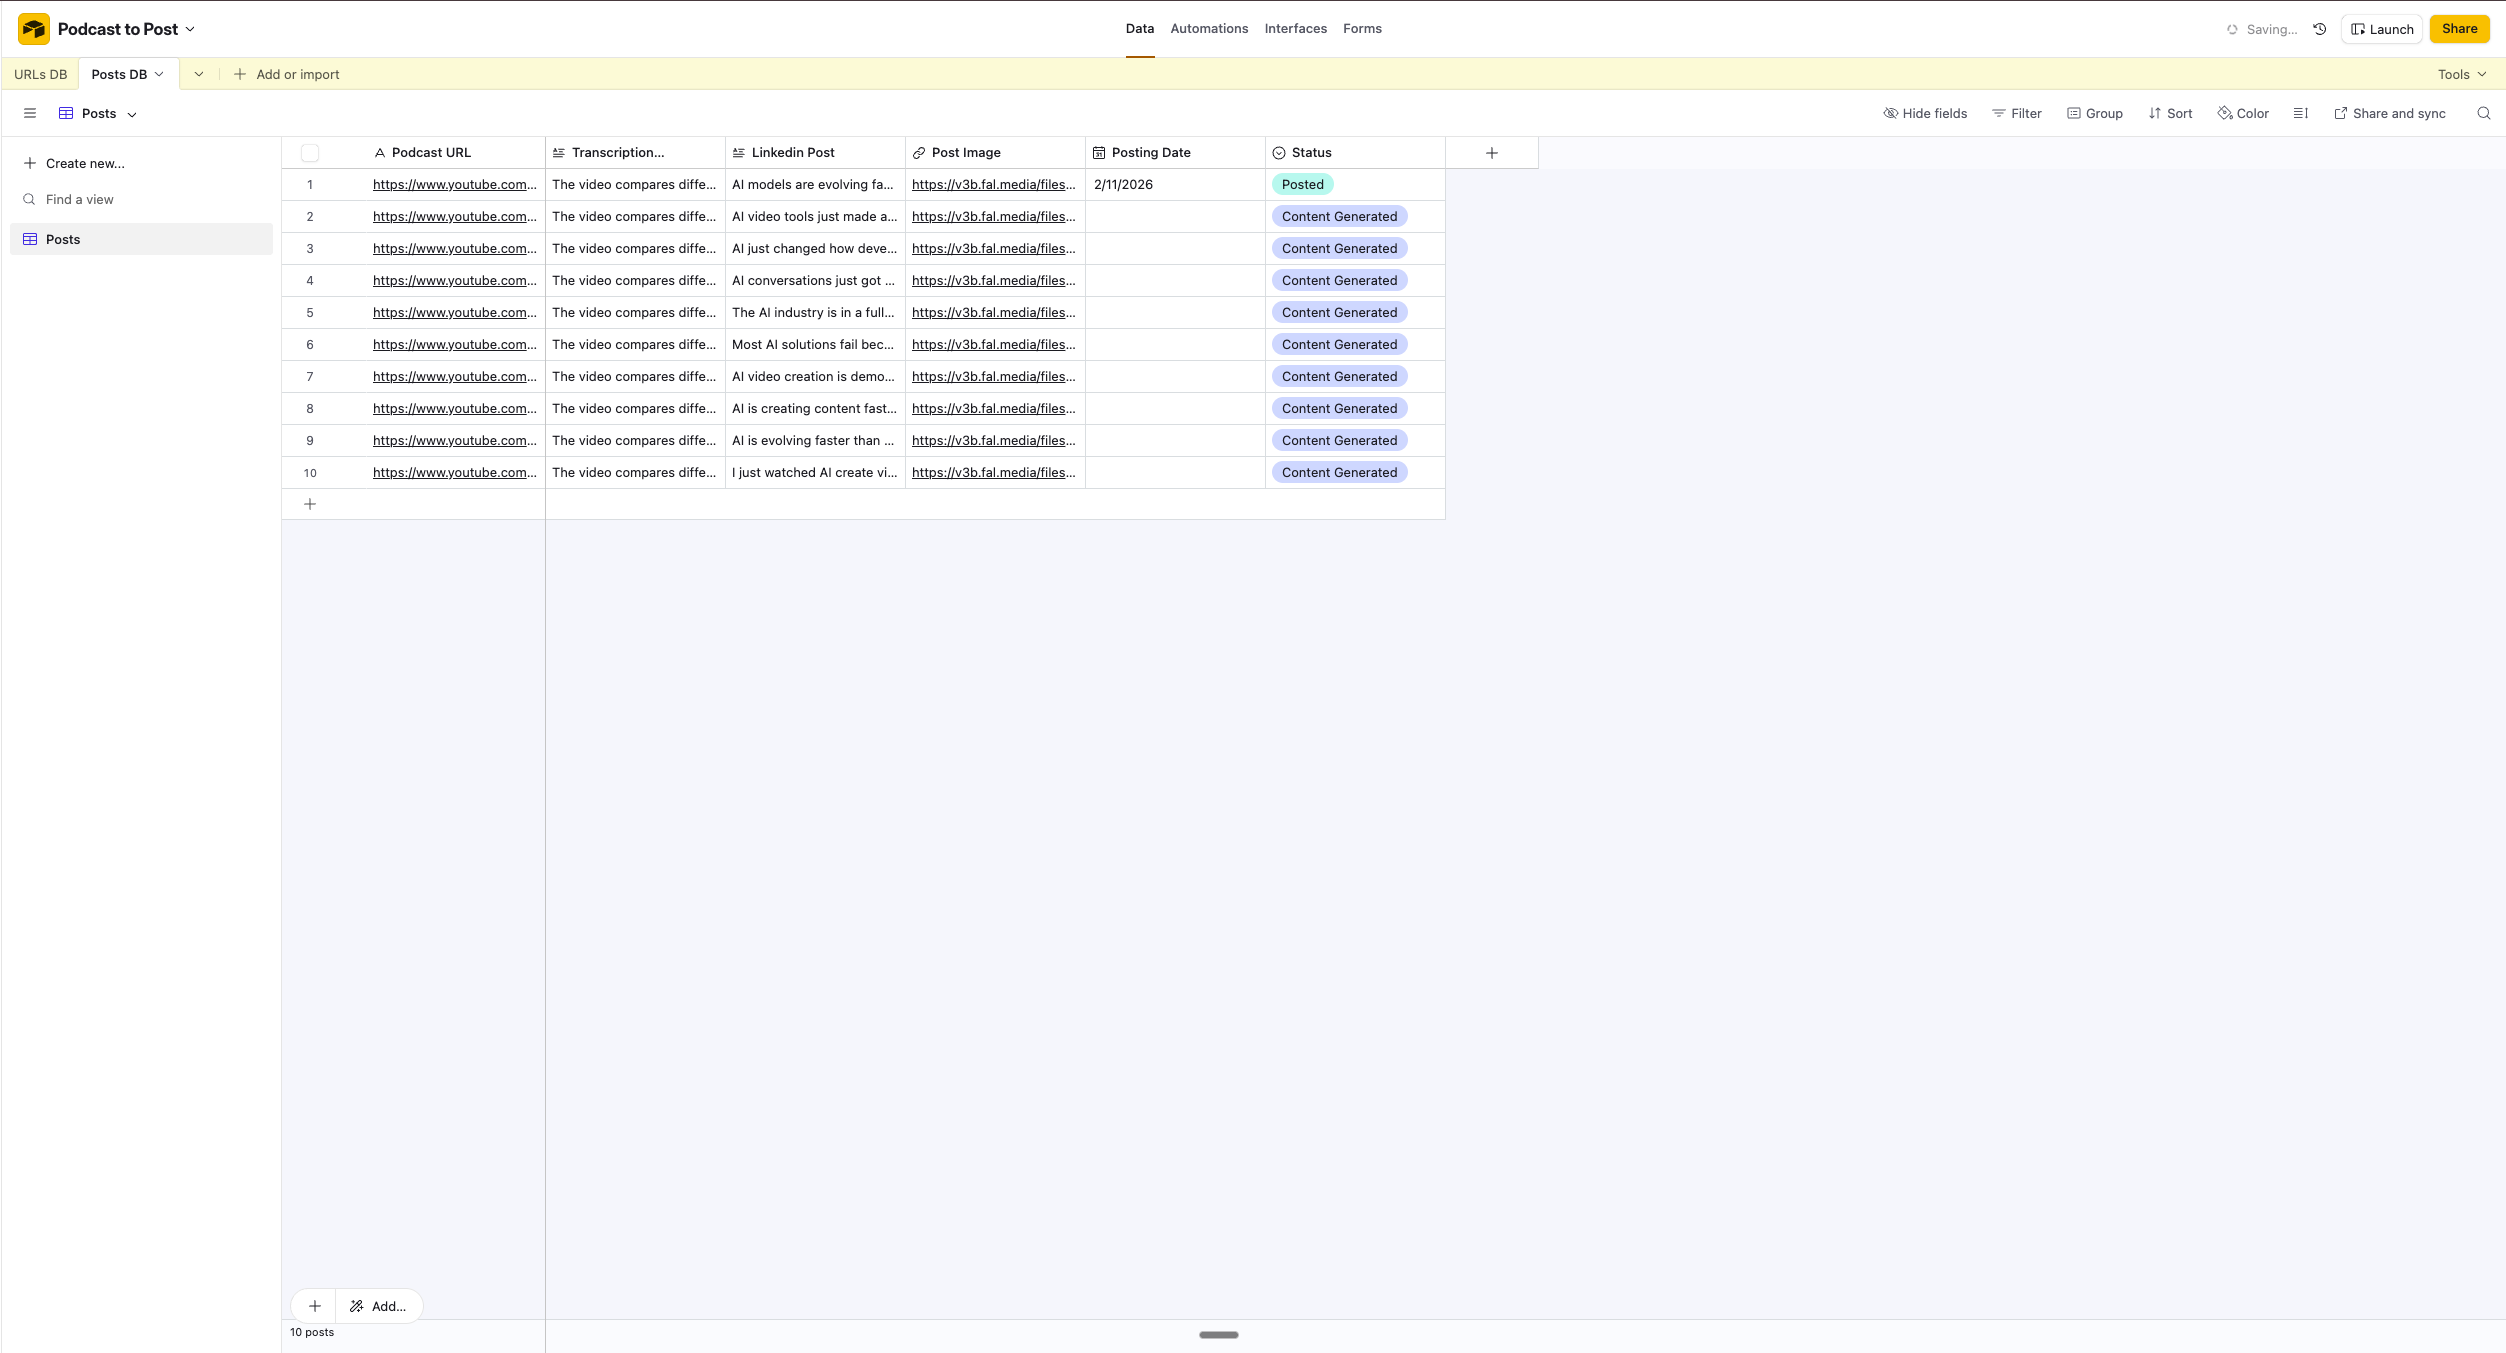
Task: Open the Filter options
Action: [2016, 113]
